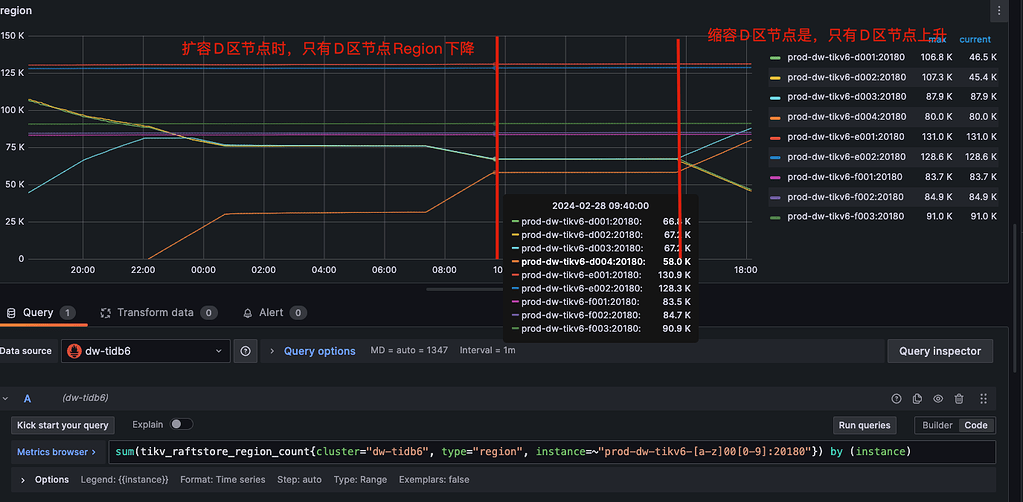This screenshot has width=1023, height=502.
Task: Switch to the Query tab
Action: 37,313
